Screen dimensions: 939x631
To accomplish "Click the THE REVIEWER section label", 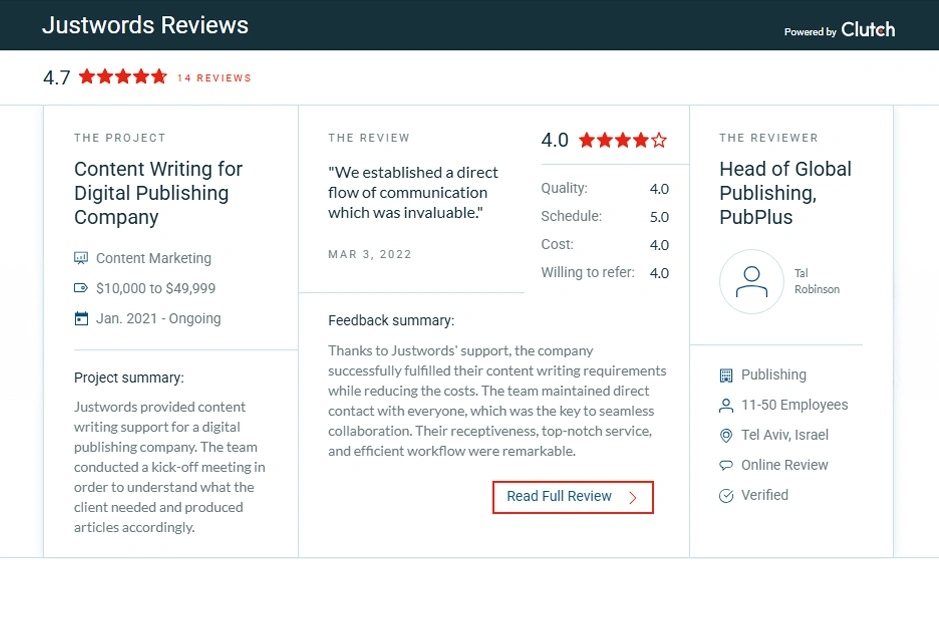I will point(768,138).
